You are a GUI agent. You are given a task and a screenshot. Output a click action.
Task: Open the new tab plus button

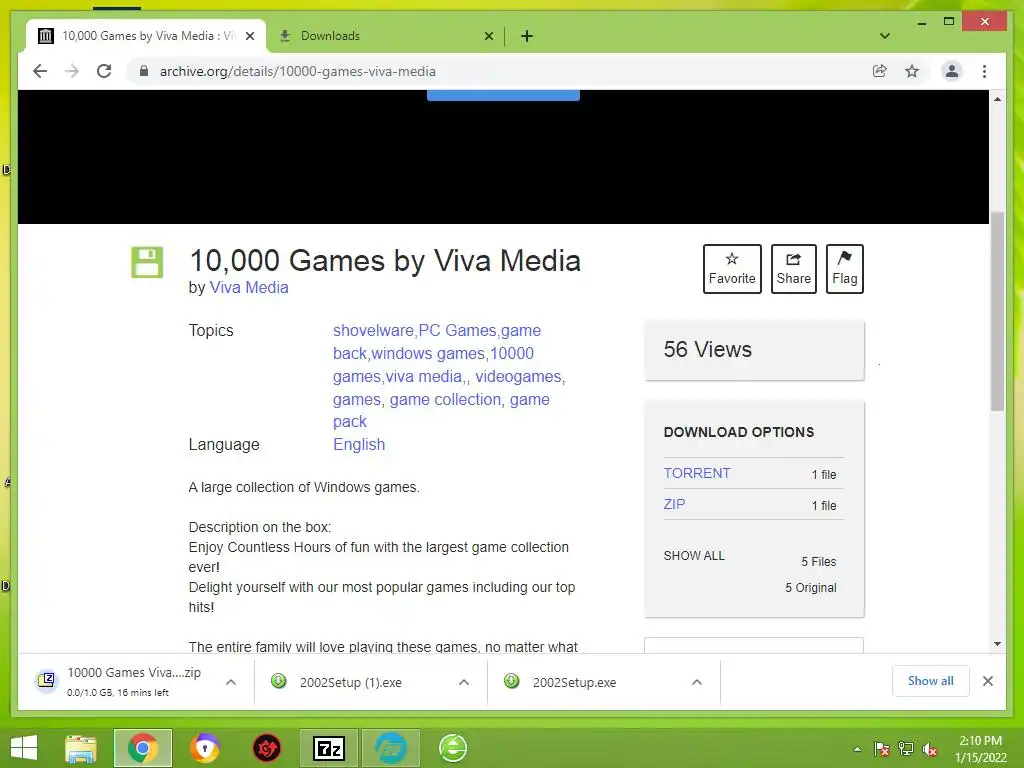(527, 36)
